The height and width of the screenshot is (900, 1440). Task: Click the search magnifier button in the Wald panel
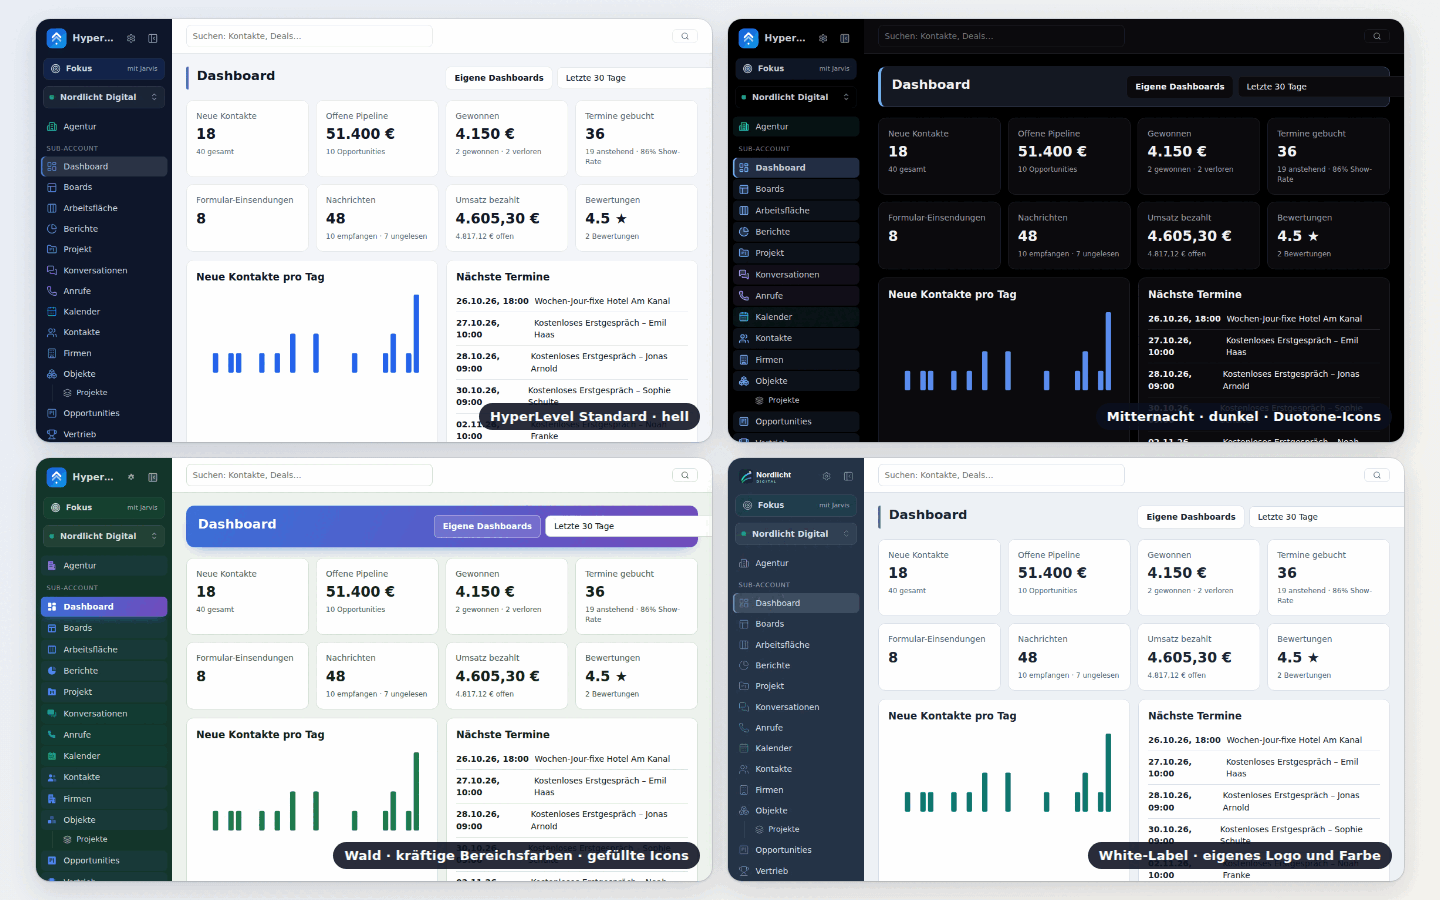click(685, 475)
